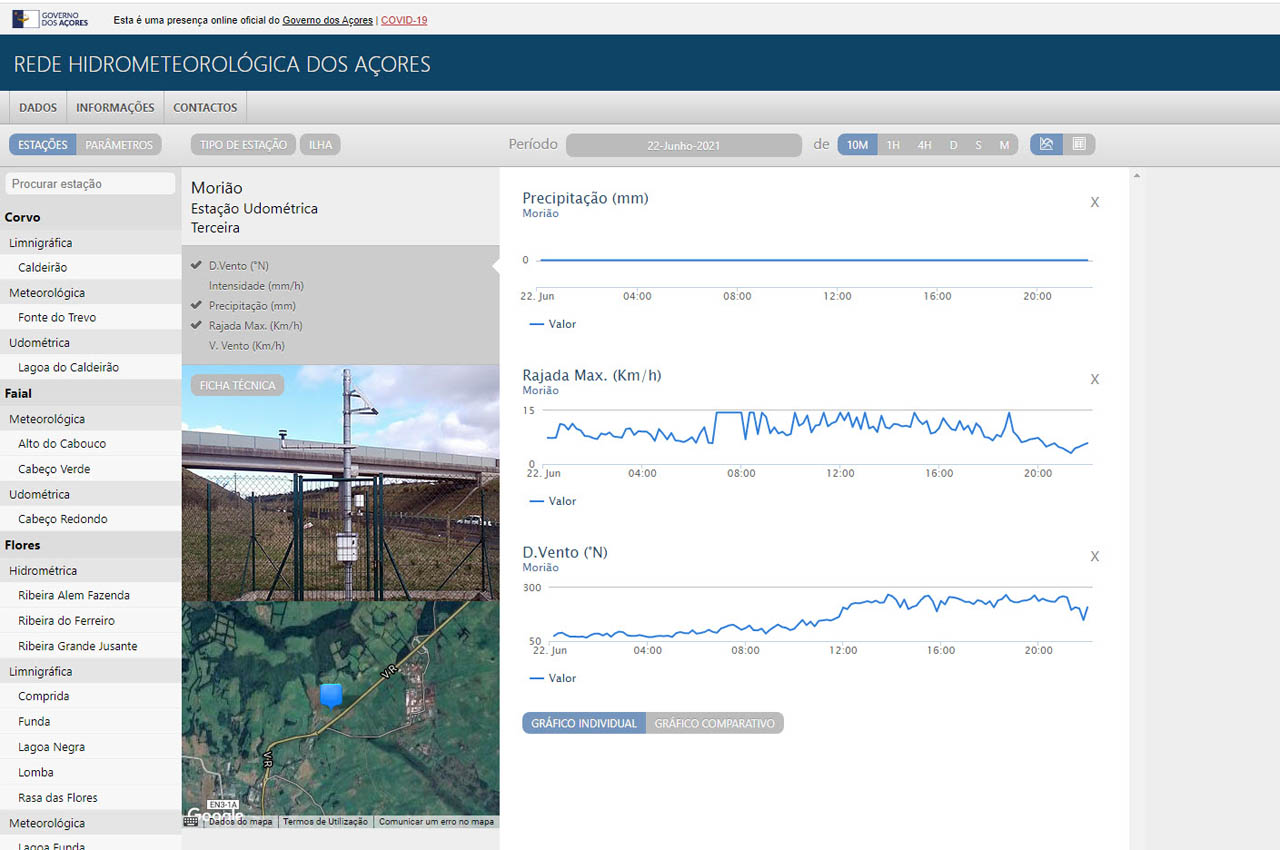Open the Ilha filter dropdown
The width and height of the screenshot is (1280, 850).
click(x=320, y=145)
